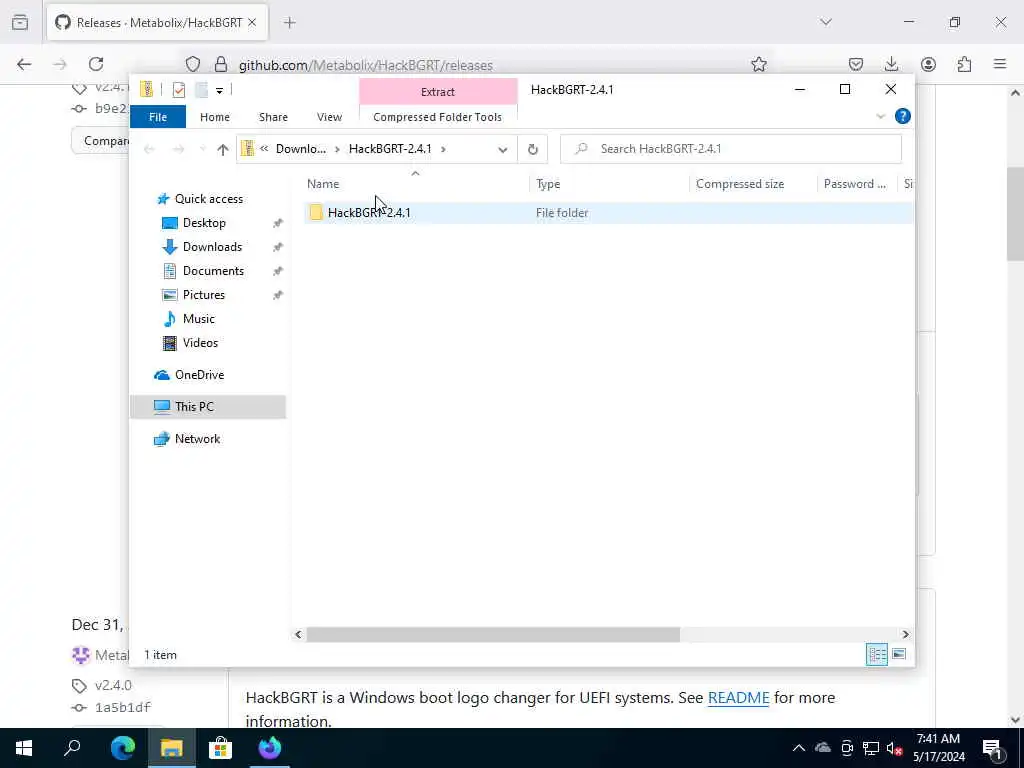Image resolution: width=1024 pixels, height=768 pixels.
Task: Open the v2.4.0 tag link on GitHub
Action: [113, 685]
